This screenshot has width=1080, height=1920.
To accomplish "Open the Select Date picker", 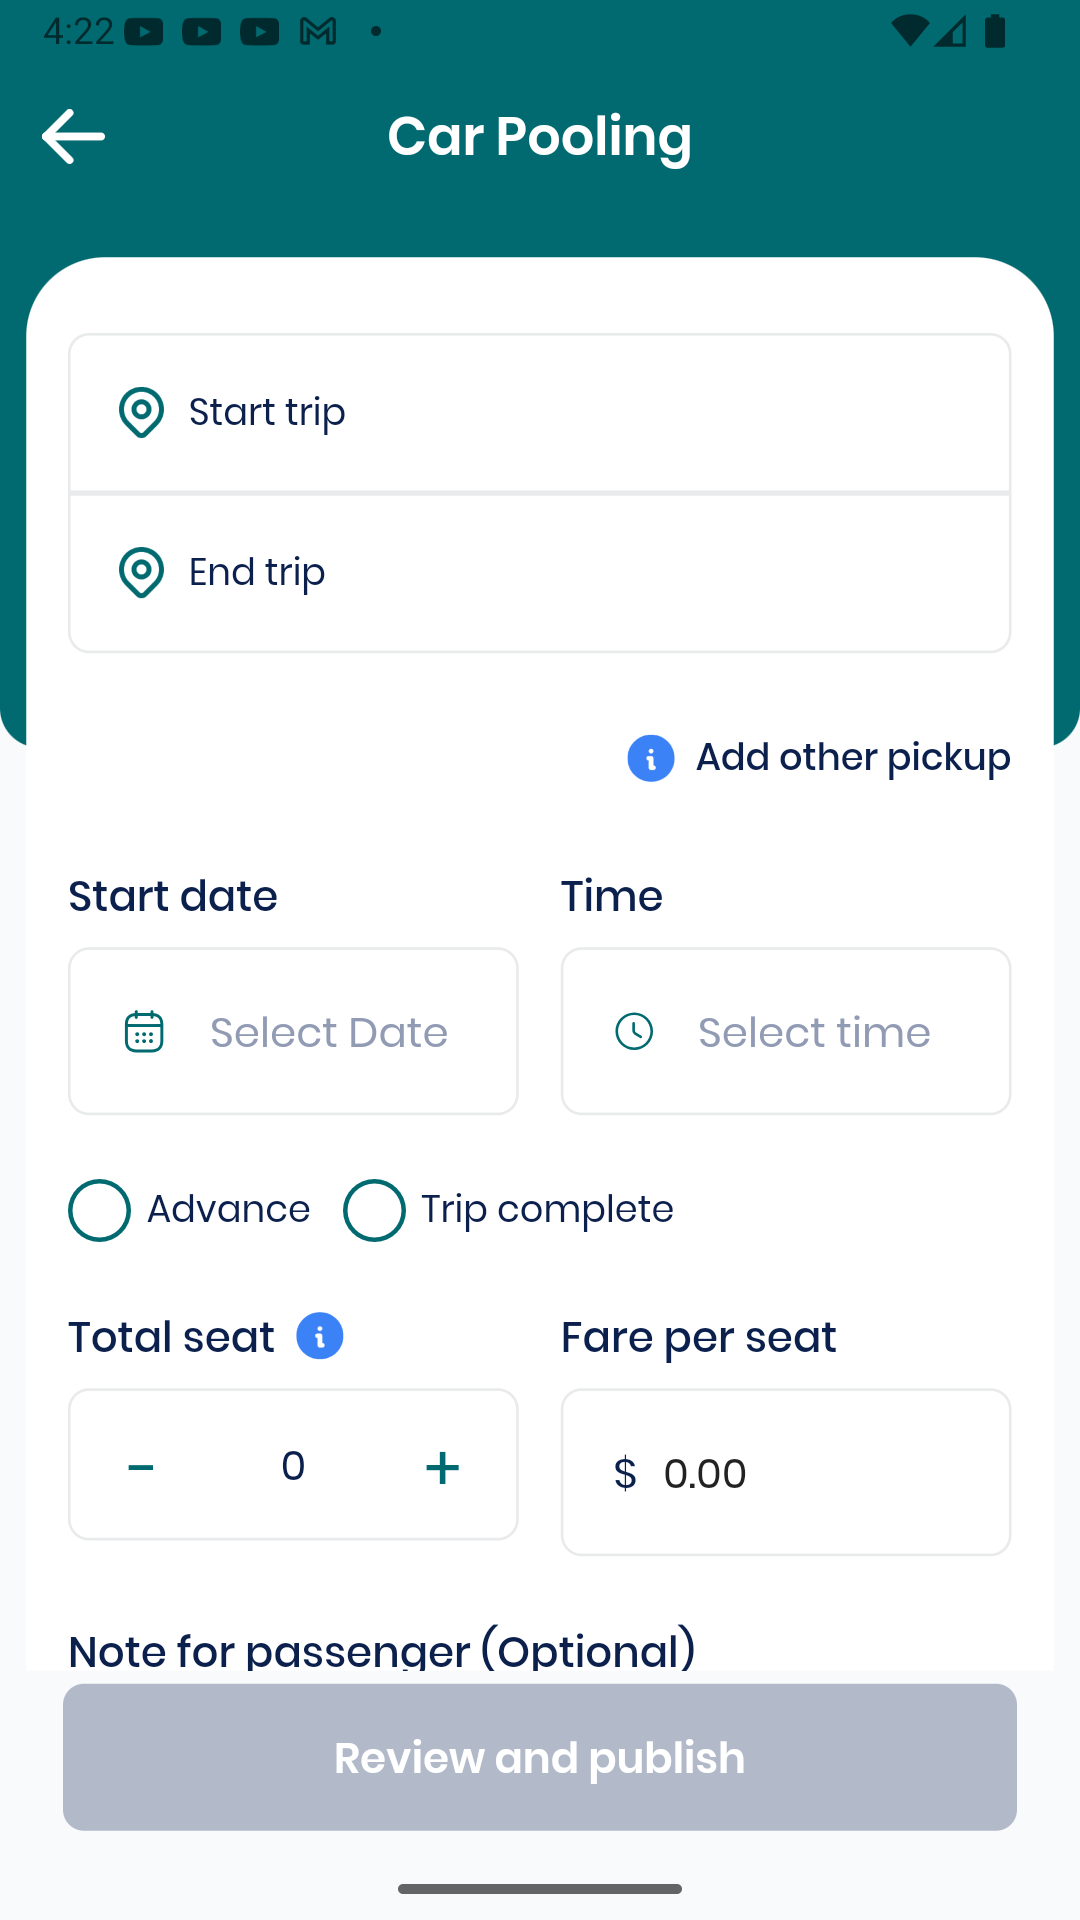I will point(293,1031).
